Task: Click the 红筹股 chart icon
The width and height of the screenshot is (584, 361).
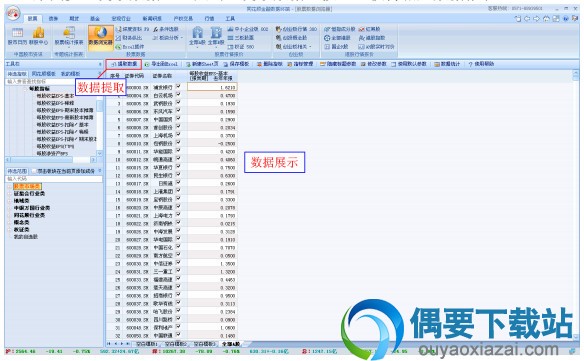Action: pos(370,29)
